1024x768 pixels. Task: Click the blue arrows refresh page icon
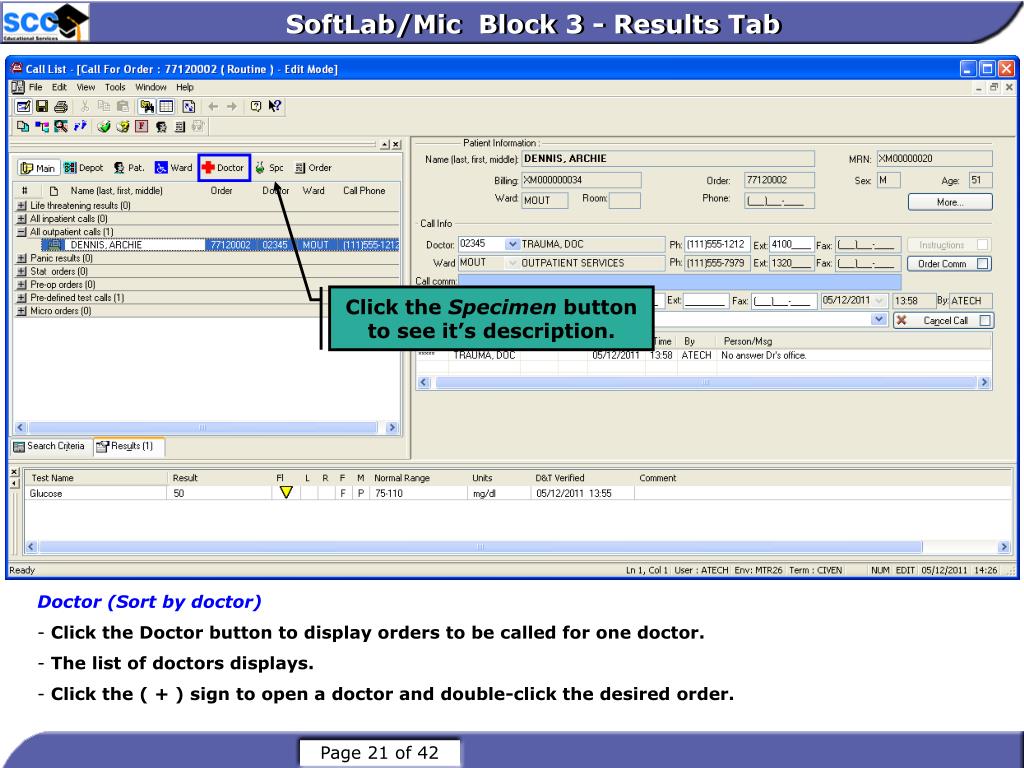(189, 106)
